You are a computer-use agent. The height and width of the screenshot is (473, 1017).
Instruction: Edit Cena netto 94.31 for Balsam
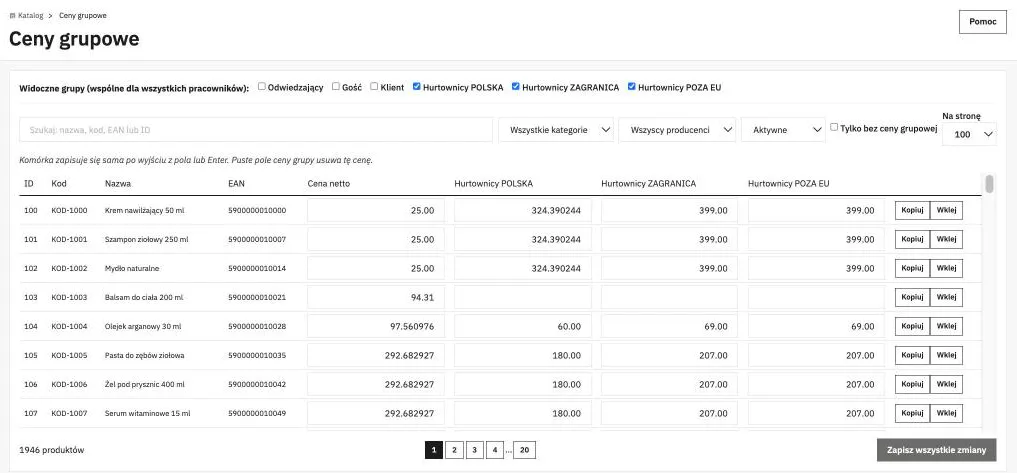coord(376,297)
